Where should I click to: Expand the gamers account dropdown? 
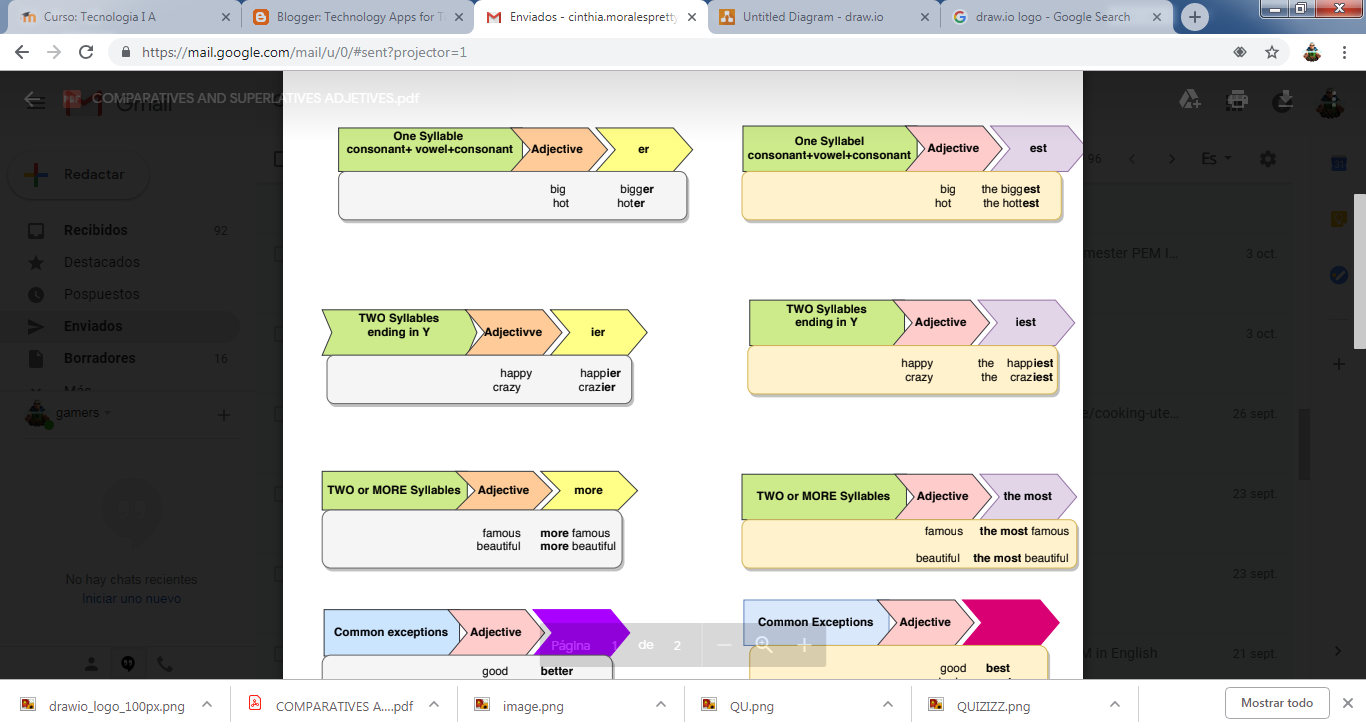(107, 413)
